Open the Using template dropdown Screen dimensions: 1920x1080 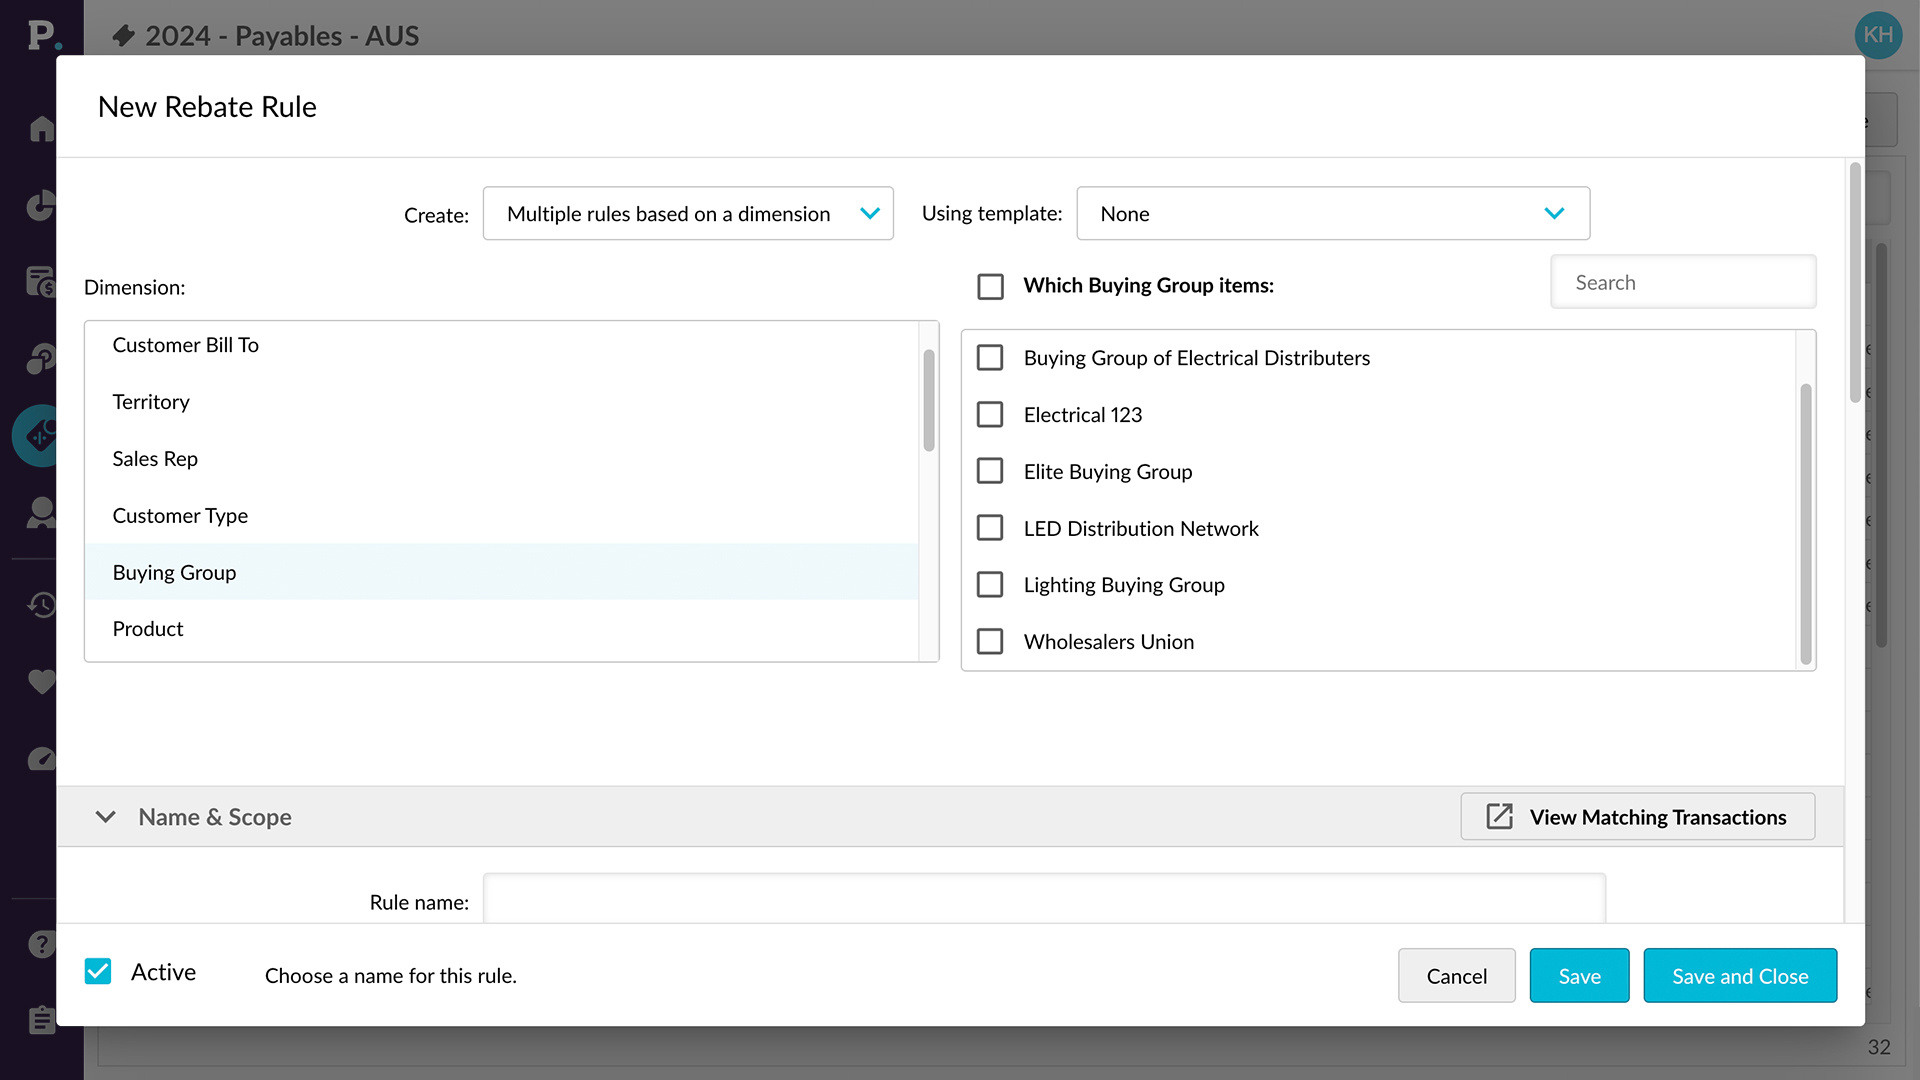(1332, 213)
